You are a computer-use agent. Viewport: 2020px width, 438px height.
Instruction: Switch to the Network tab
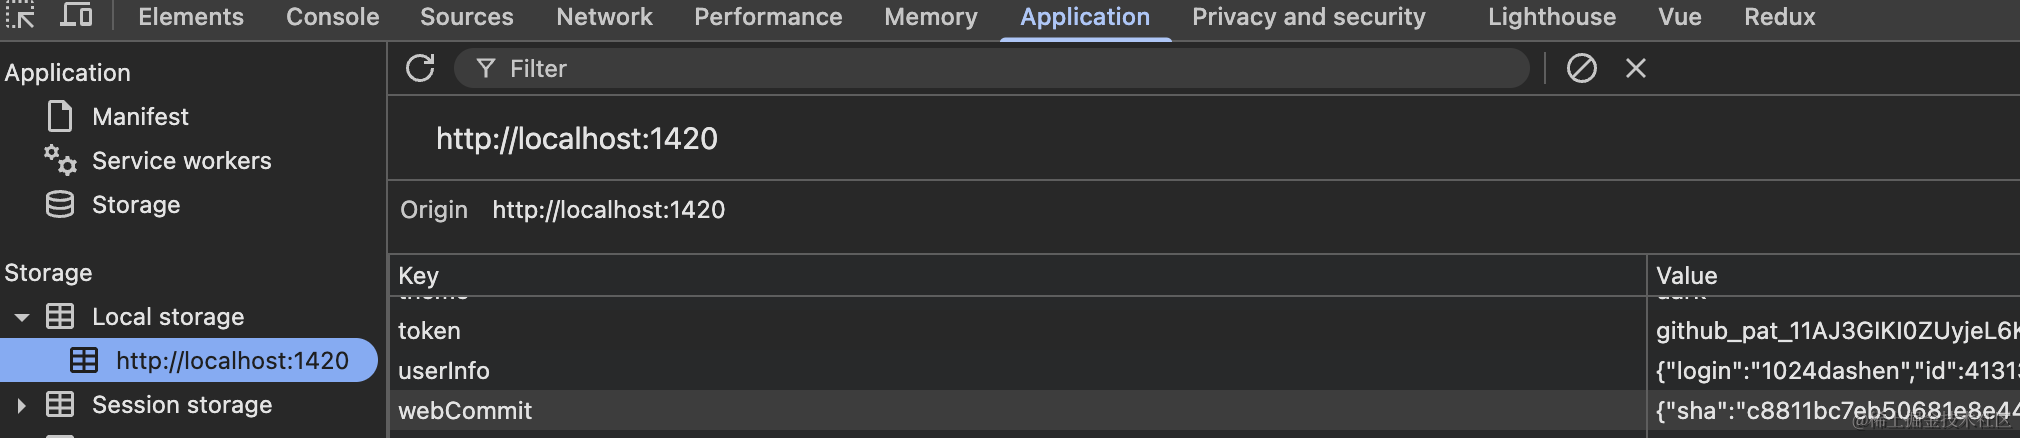pyautogui.click(x=604, y=17)
